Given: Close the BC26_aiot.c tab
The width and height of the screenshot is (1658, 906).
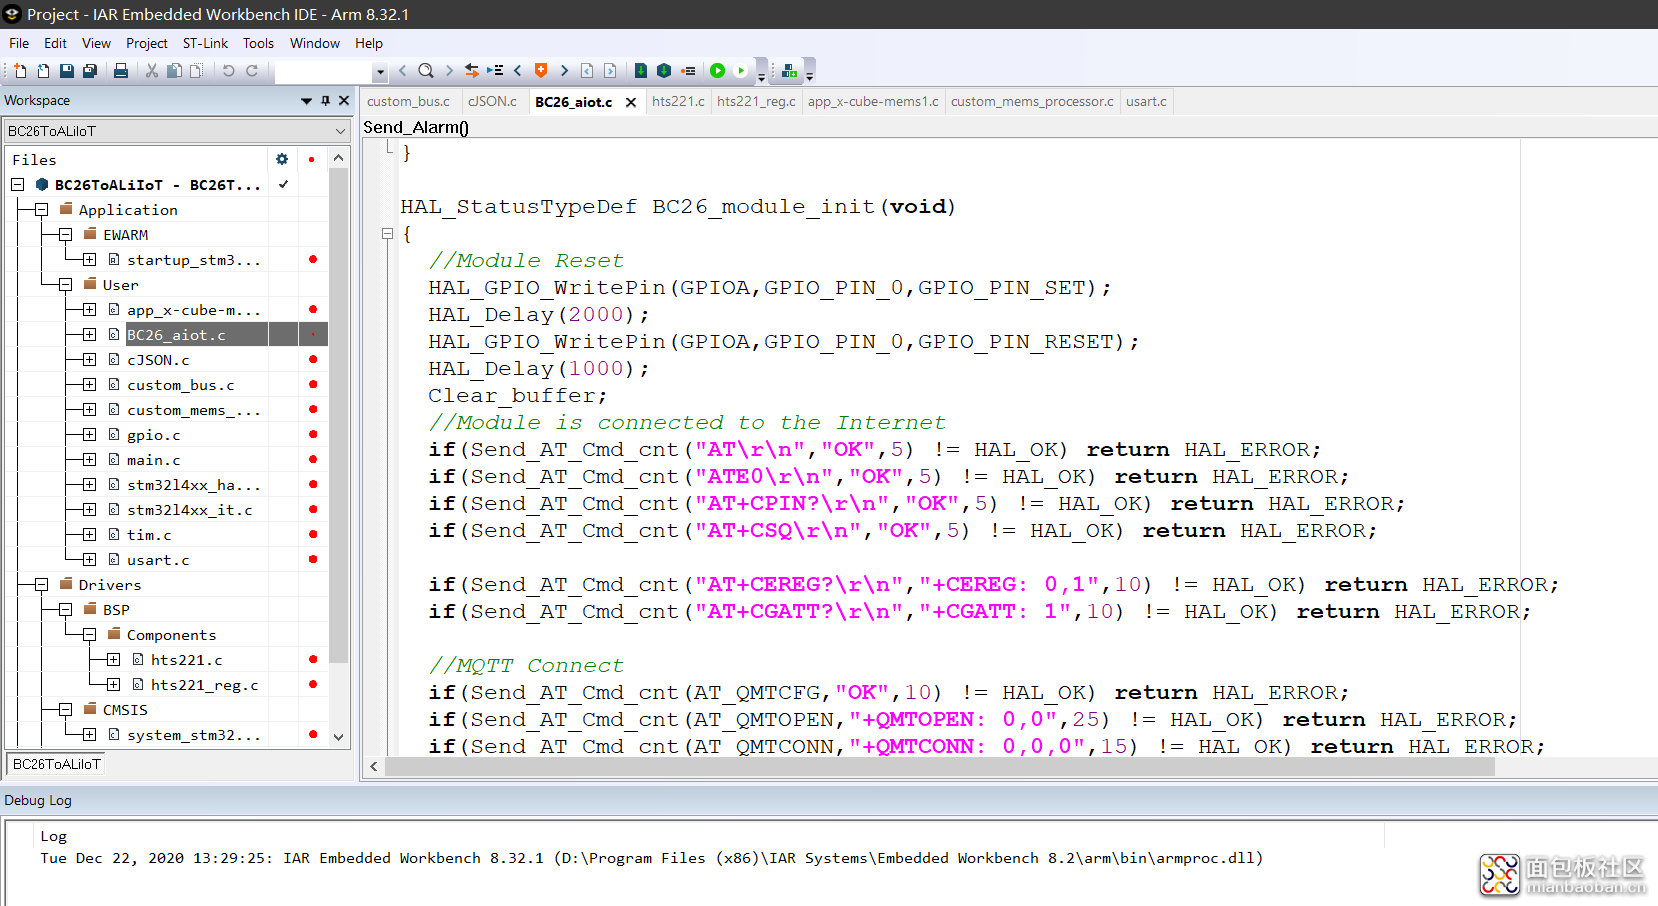Looking at the screenshot, I should click(631, 102).
